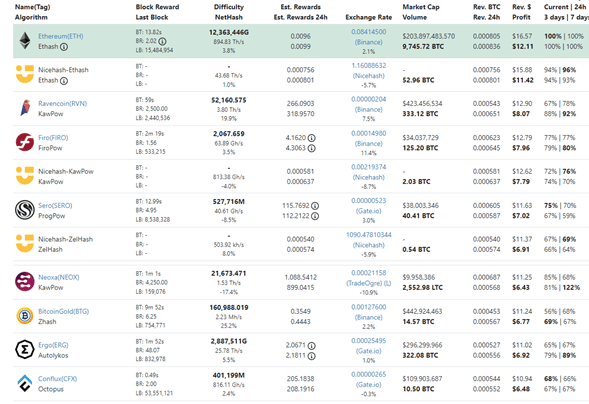
Task: Click Nicehash-KawPow exchange rate 0.00219374
Action: (x=369, y=167)
